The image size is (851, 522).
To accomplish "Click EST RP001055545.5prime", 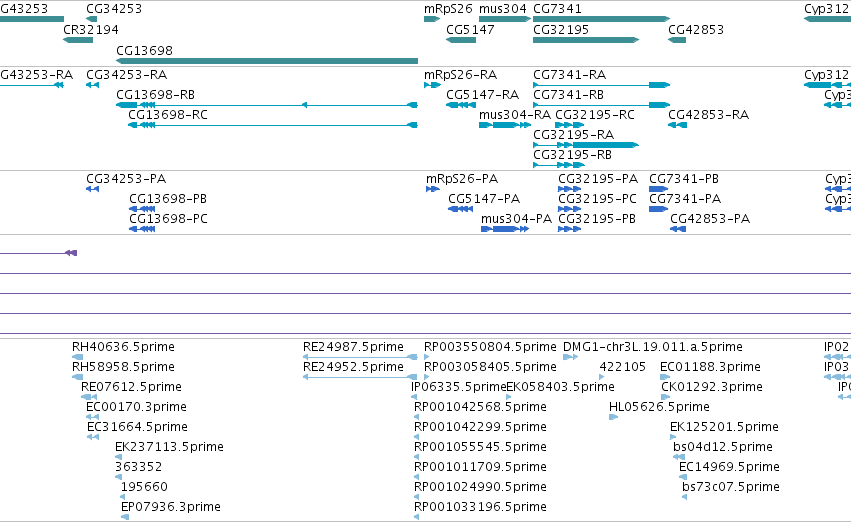I will [x=480, y=447].
